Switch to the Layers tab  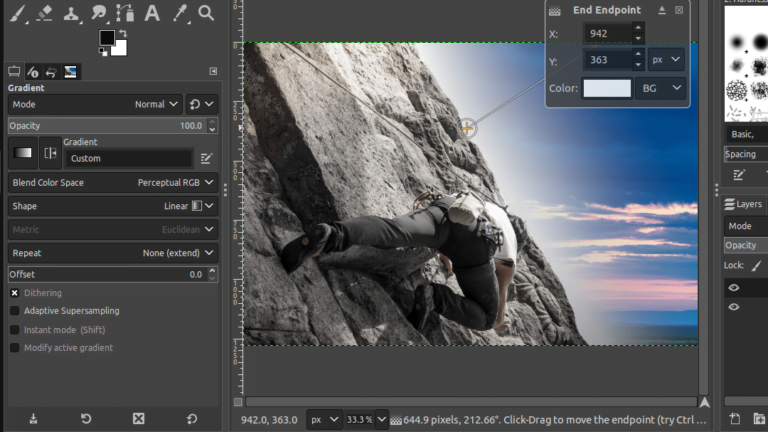pos(744,204)
